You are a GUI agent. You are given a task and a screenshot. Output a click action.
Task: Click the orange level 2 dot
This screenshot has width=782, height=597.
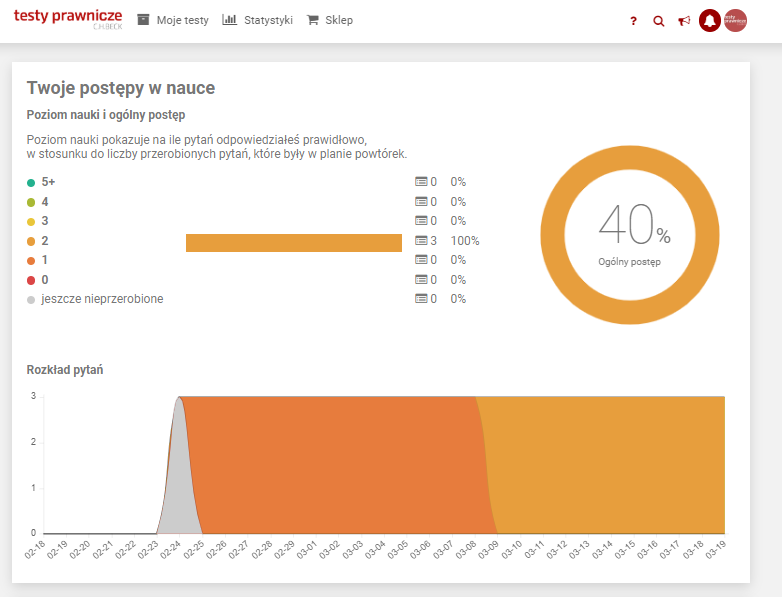point(31,241)
